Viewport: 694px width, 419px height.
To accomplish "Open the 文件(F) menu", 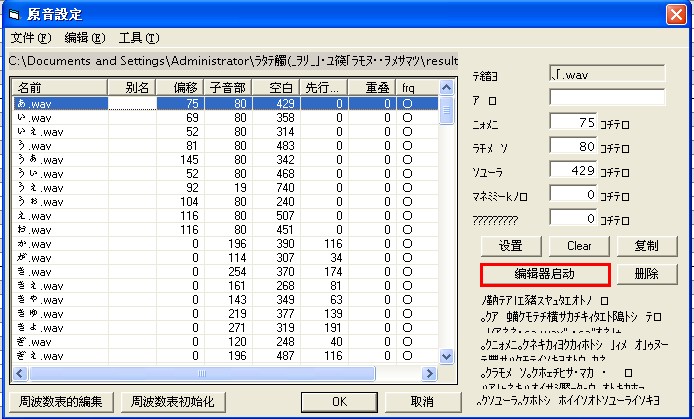I will (31, 38).
